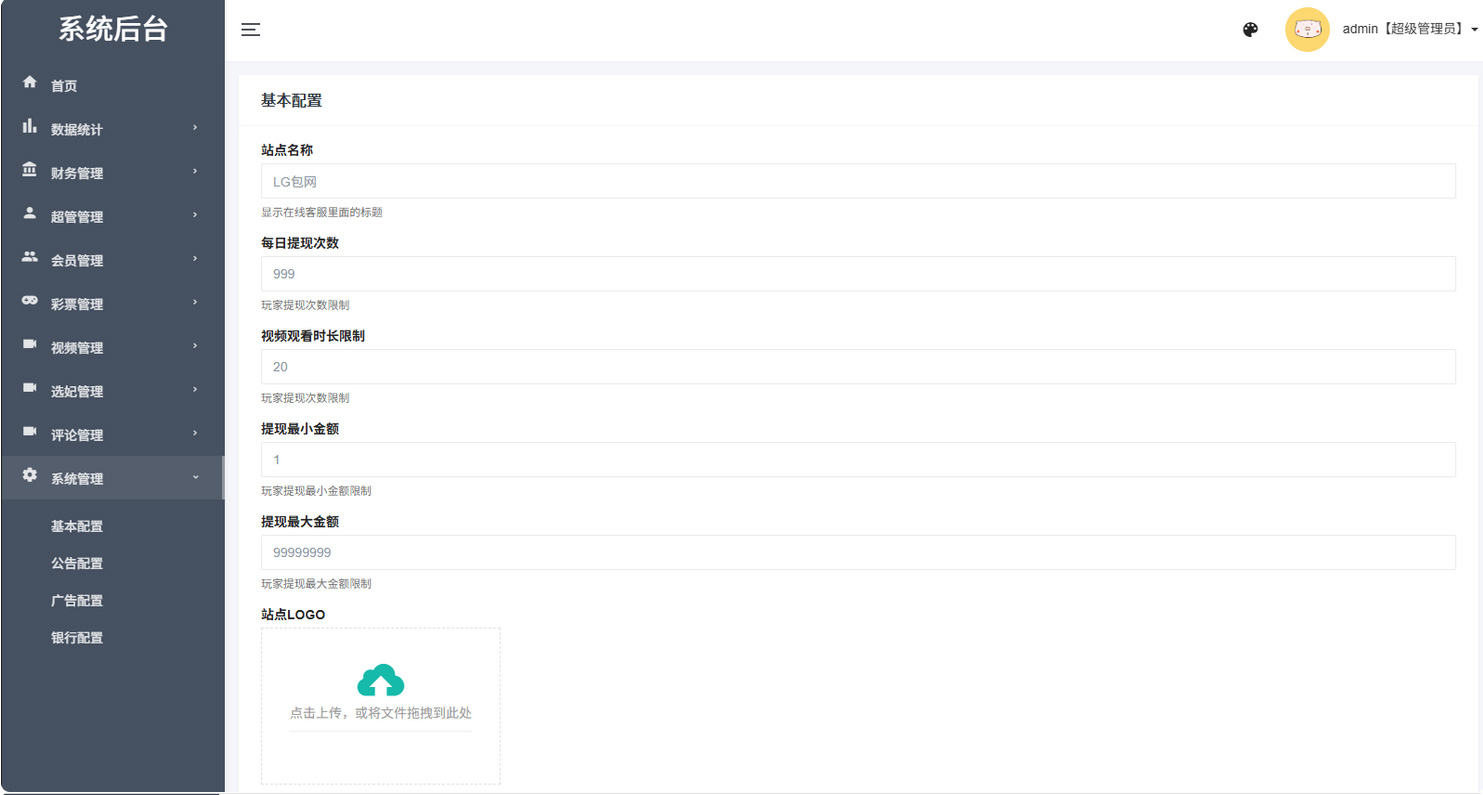Select 银行配置 in the sidebar
The image size is (1483, 795).
tap(77, 638)
